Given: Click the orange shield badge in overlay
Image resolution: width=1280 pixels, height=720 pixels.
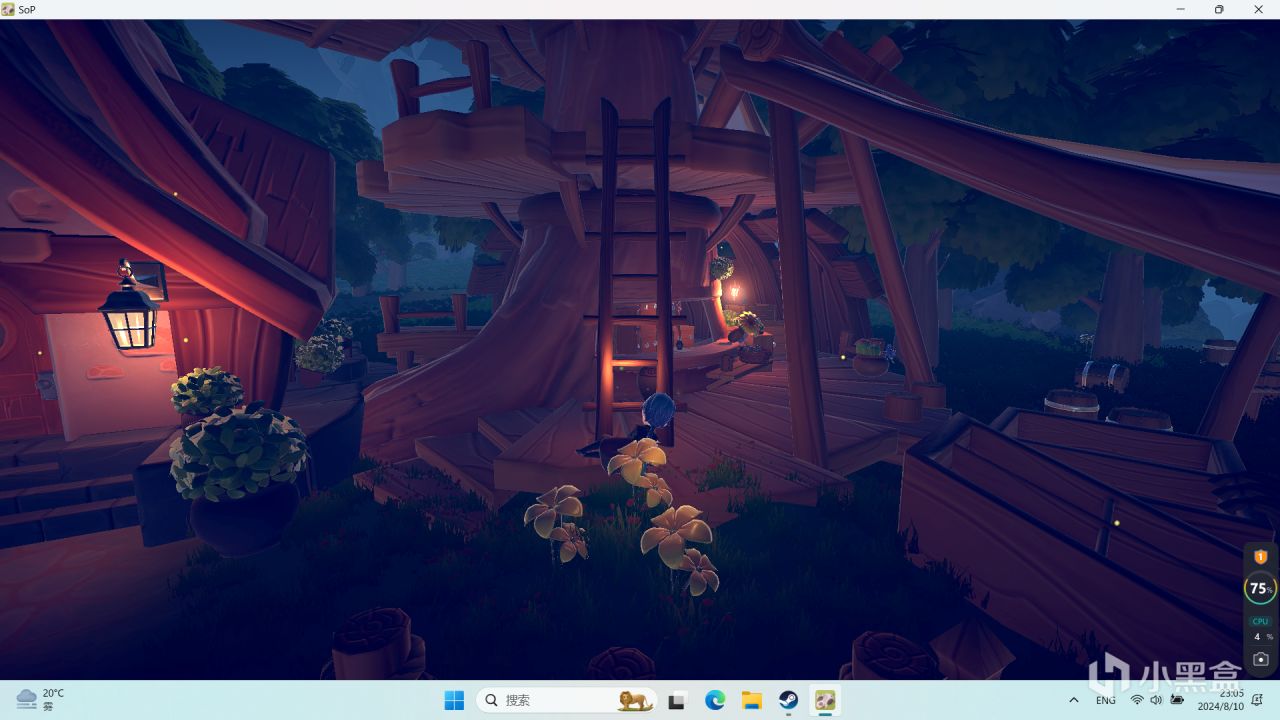Looking at the screenshot, I should (x=1260, y=557).
